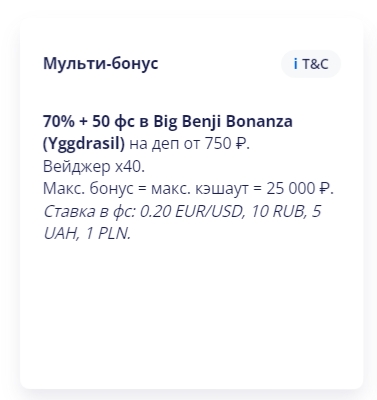This screenshot has height=400, width=377.
Task: Click the Макс. бонус text
Action: (x=88, y=189)
